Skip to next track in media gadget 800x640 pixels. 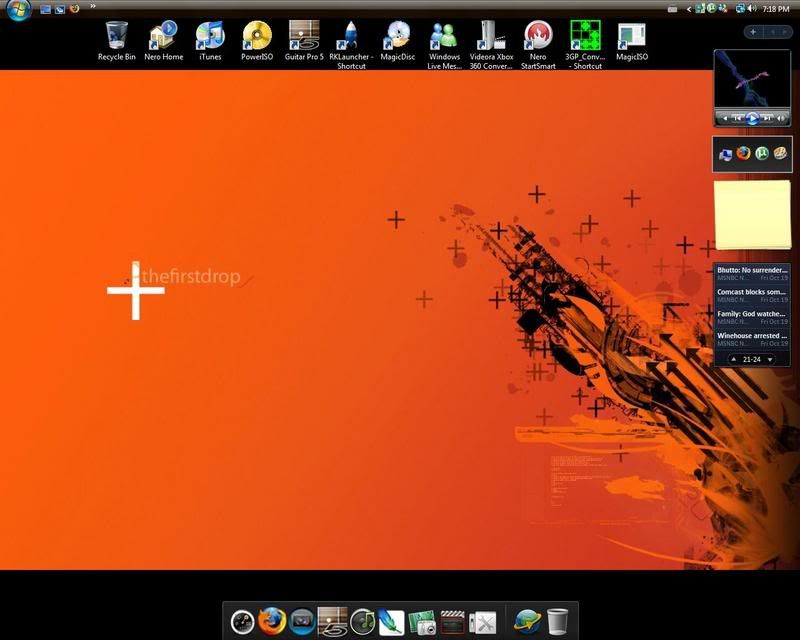coord(767,118)
